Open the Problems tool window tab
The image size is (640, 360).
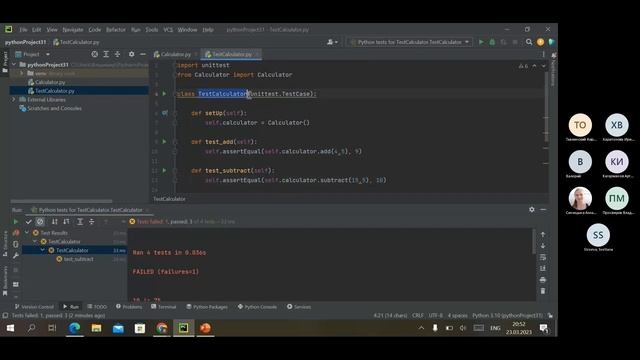(x=129, y=307)
